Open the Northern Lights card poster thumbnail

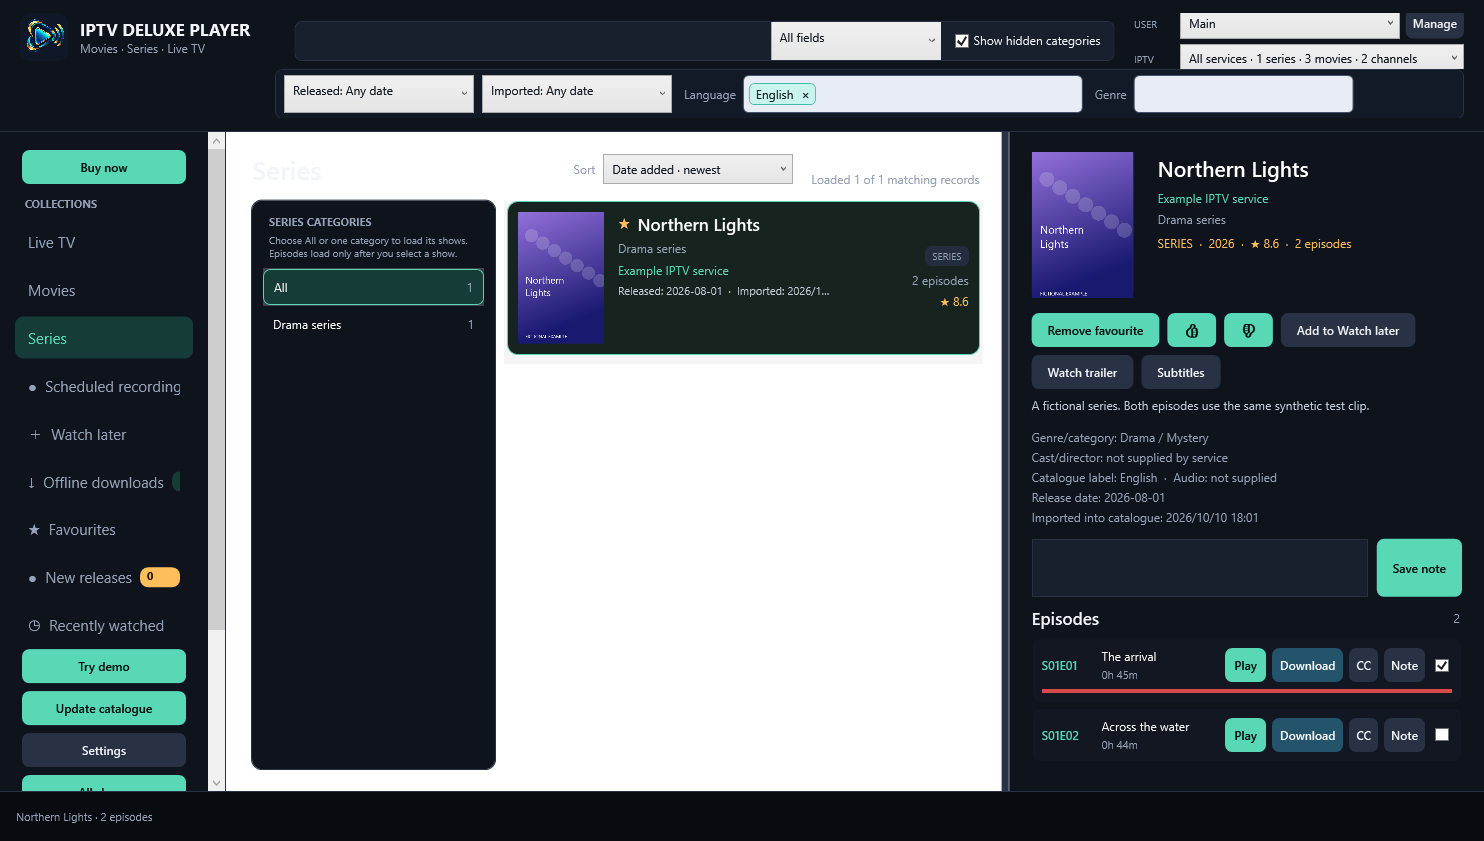pos(561,277)
